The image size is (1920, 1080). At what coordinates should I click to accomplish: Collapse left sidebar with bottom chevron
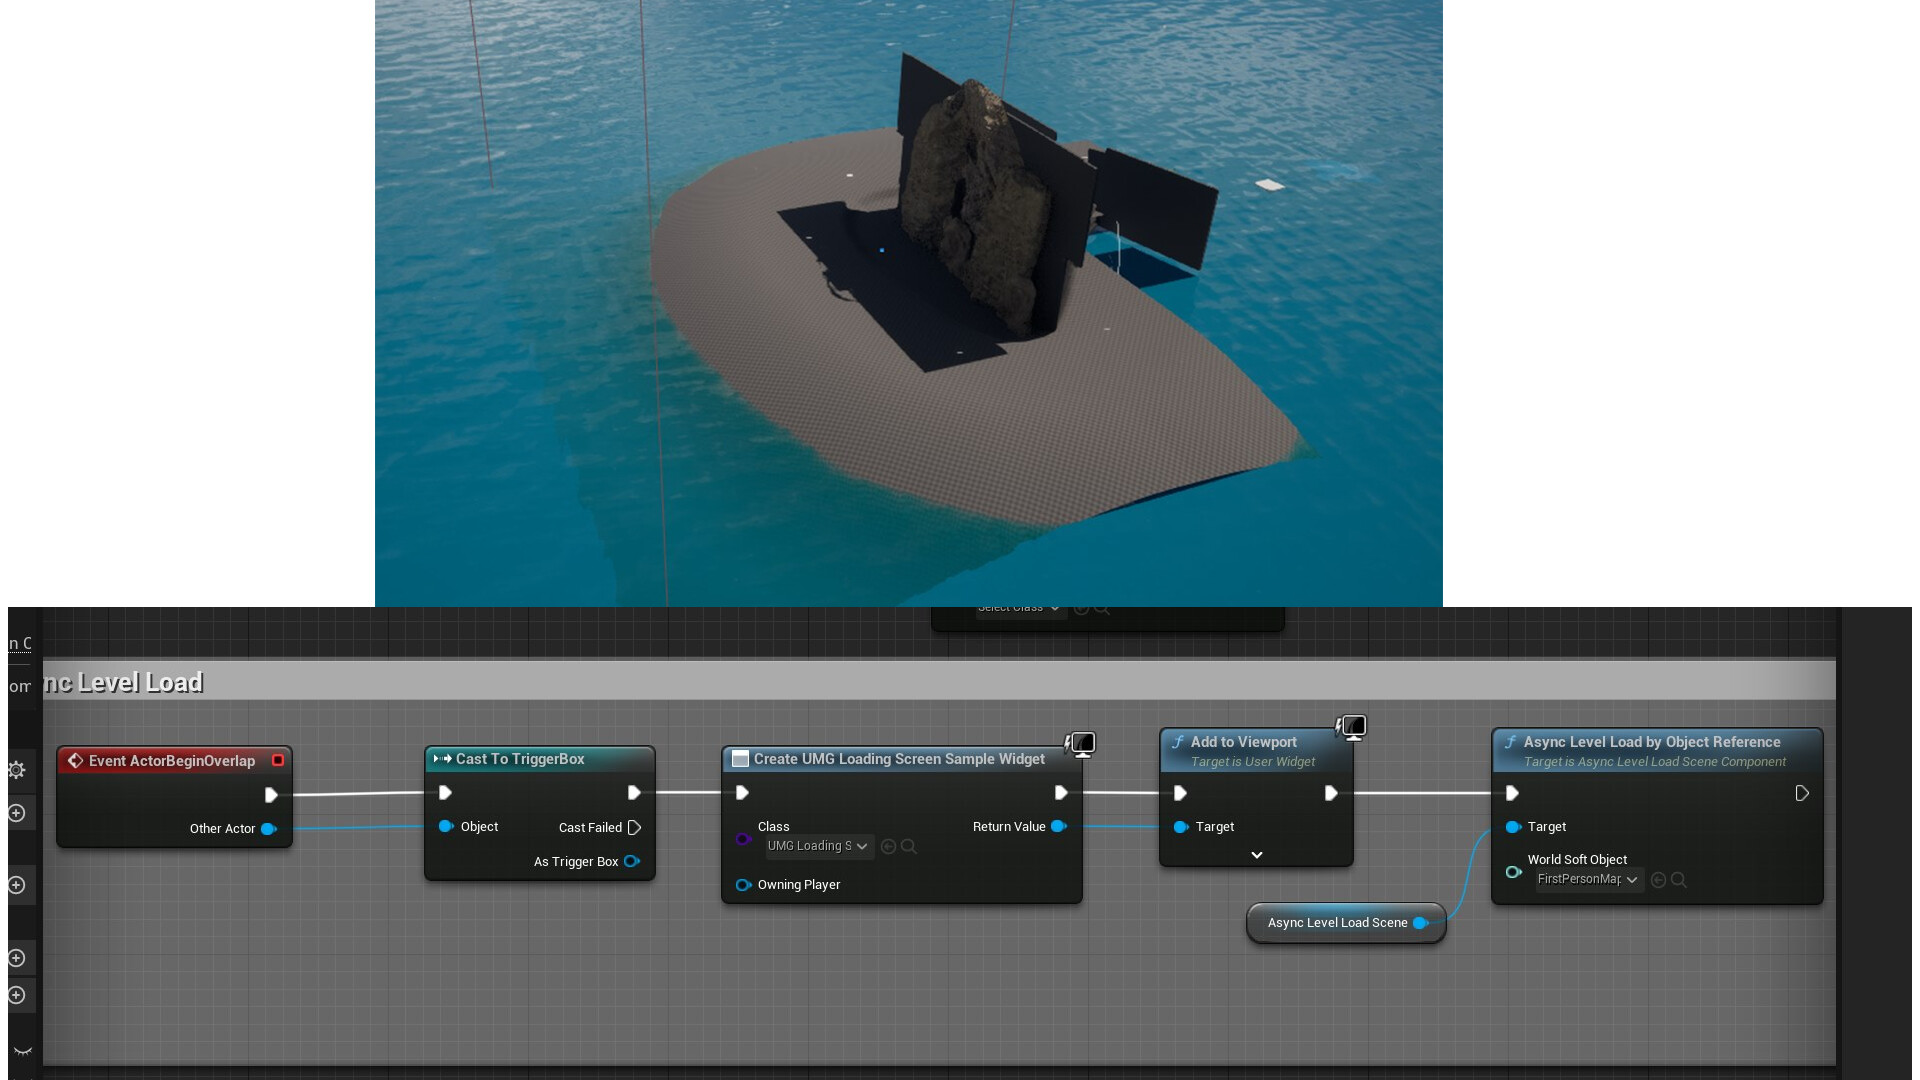pyautogui.click(x=23, y=1051)
